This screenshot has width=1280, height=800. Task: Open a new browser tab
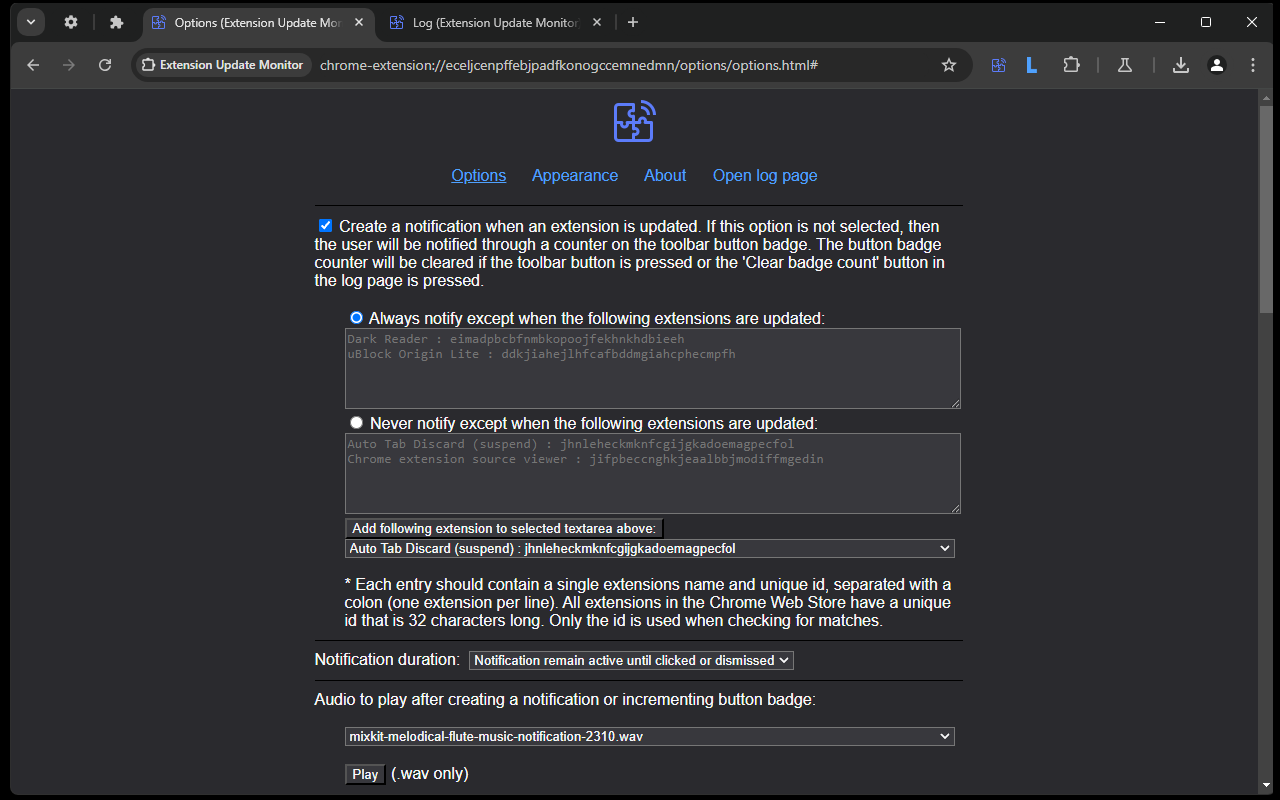pos(632,22)
